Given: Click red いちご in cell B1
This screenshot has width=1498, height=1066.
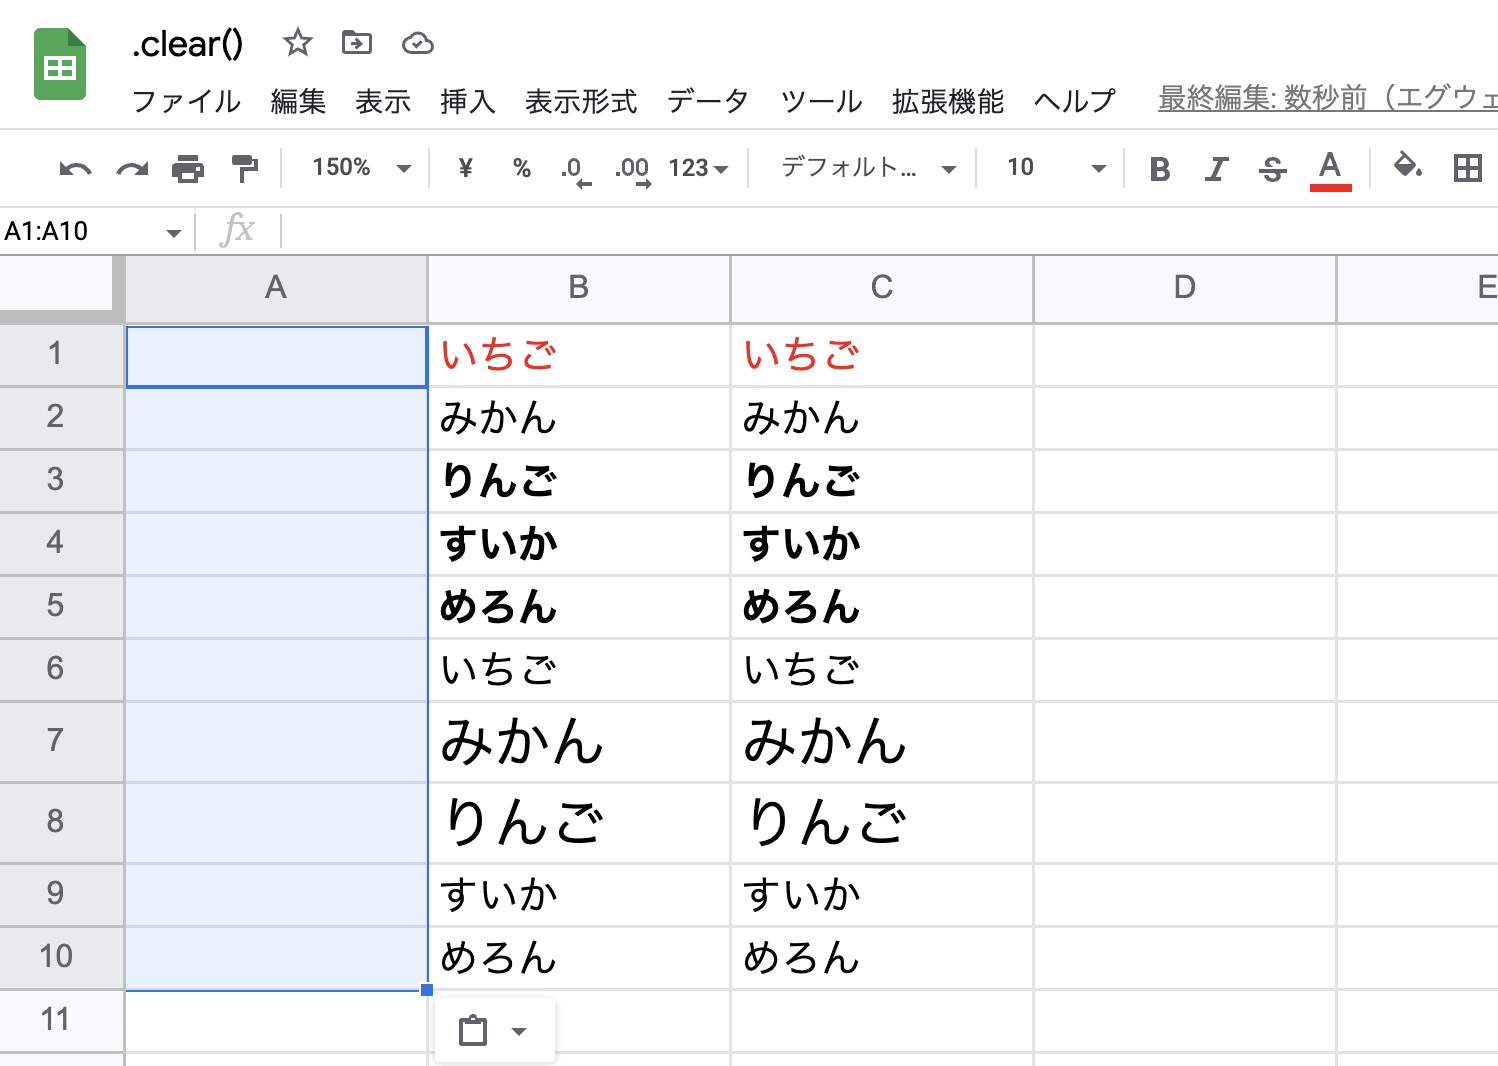Looking at the screenshot, I should (x=498, y=355).
